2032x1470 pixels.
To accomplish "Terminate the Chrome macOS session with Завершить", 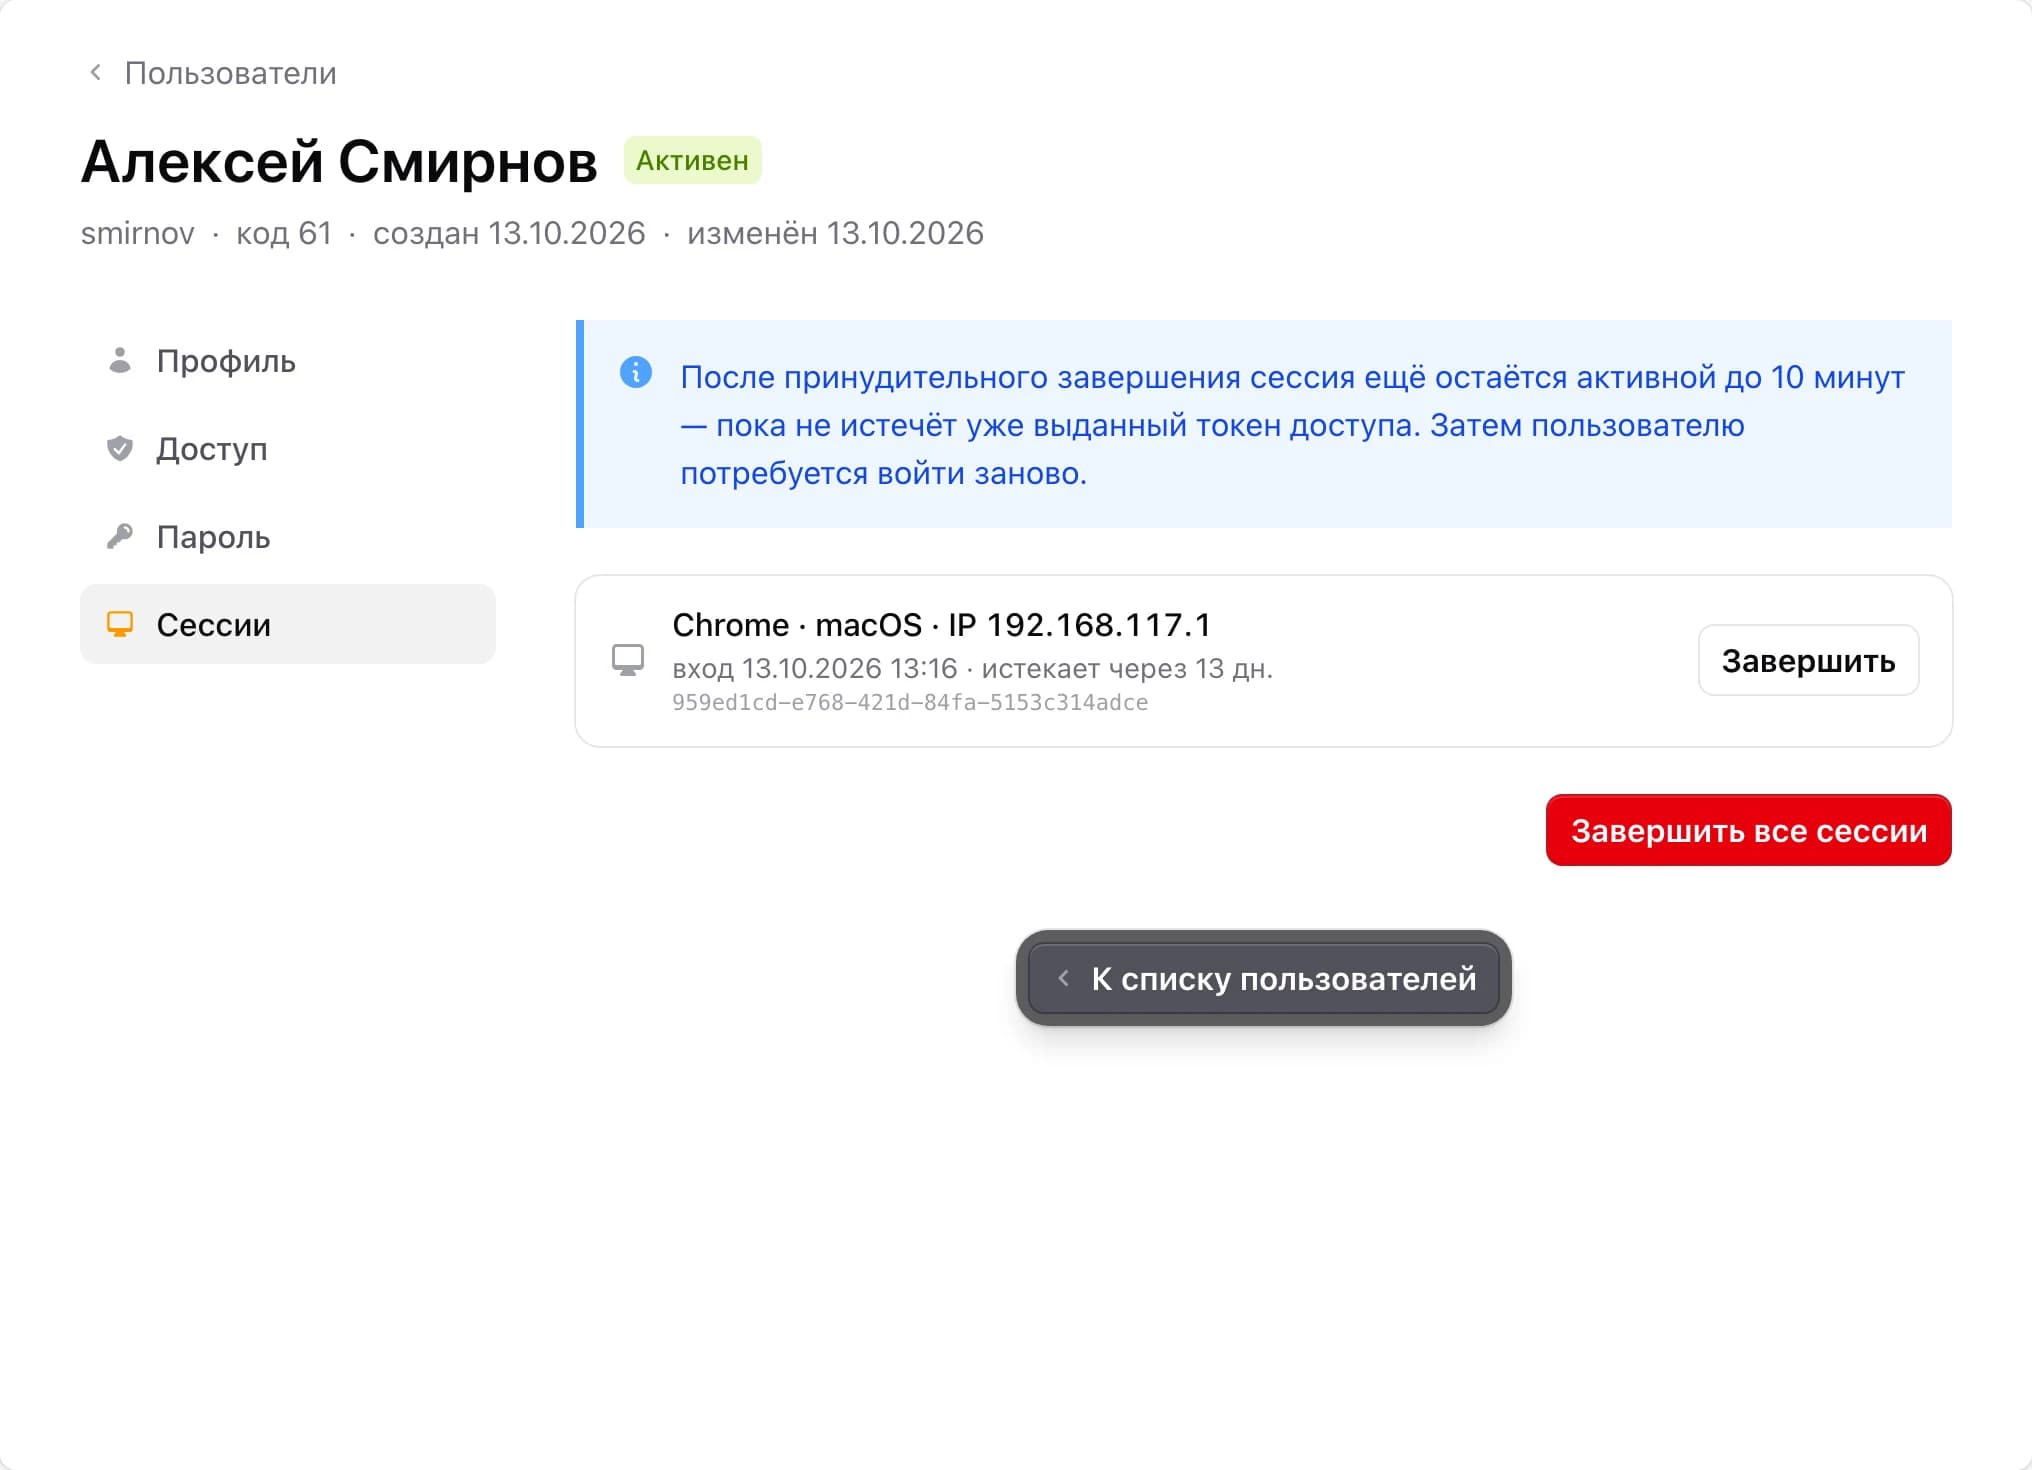I will click(1808, 661).
